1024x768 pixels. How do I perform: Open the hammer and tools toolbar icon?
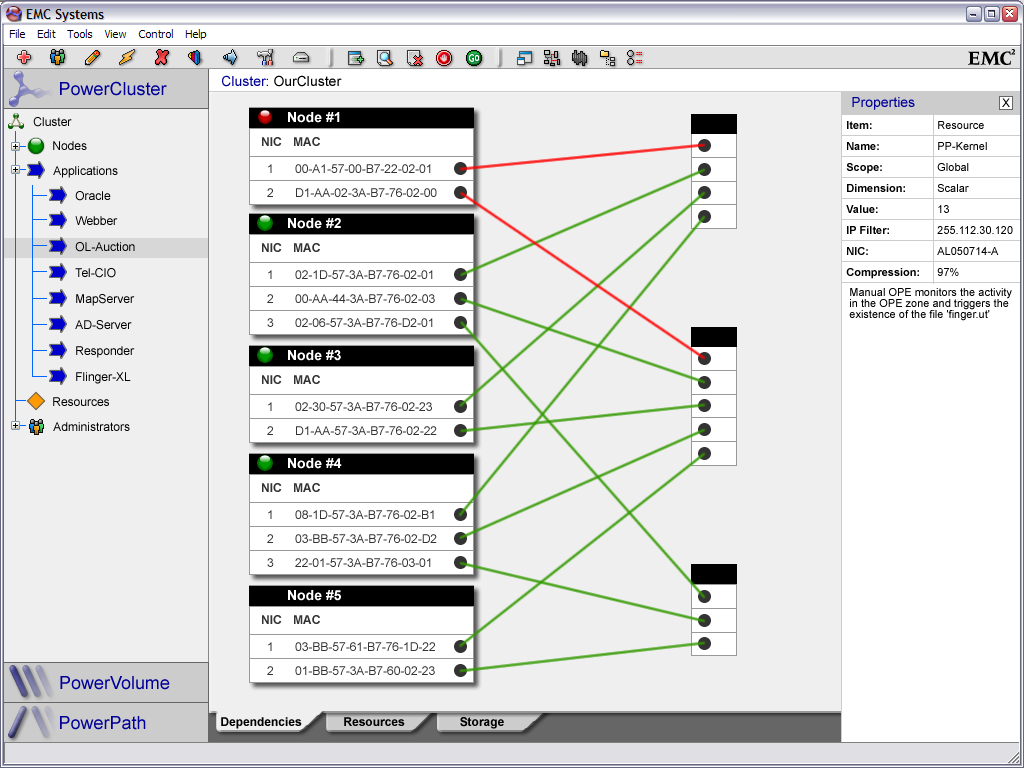(265, 57)
